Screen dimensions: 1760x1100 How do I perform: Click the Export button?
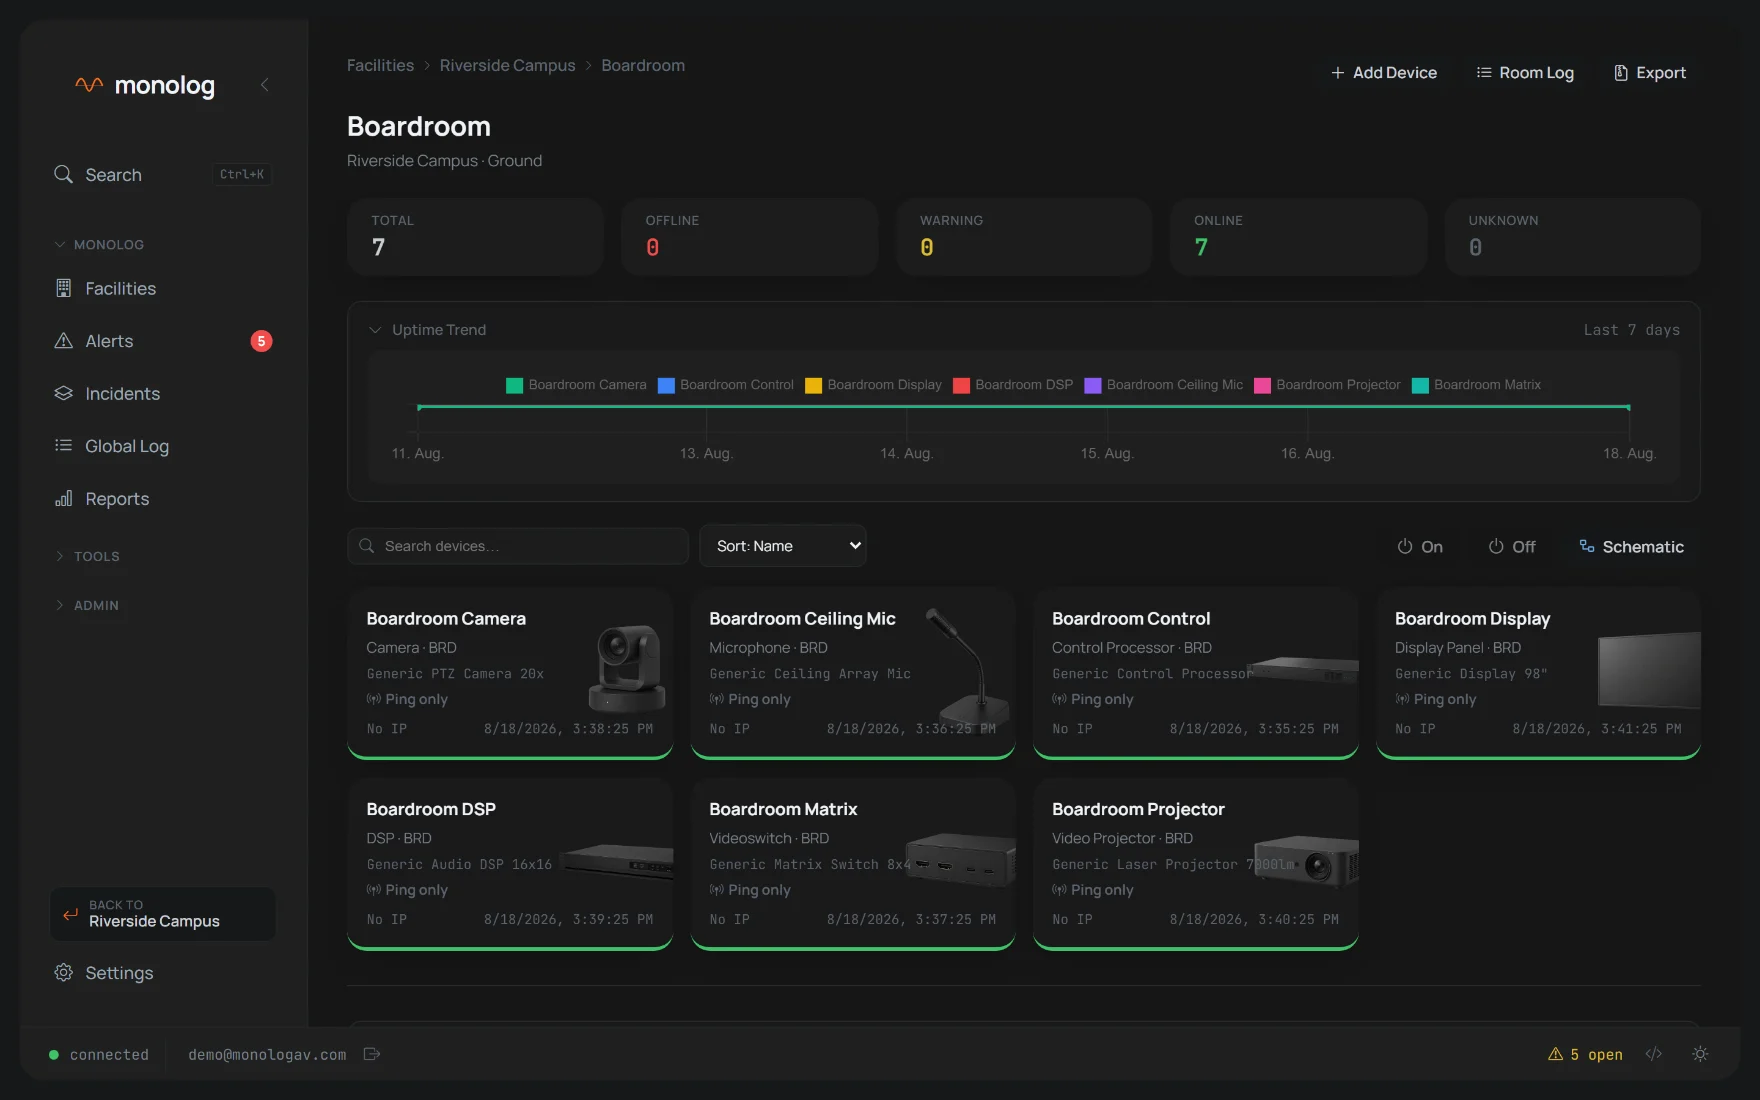pyautogui.click(x=1650, y=73)
